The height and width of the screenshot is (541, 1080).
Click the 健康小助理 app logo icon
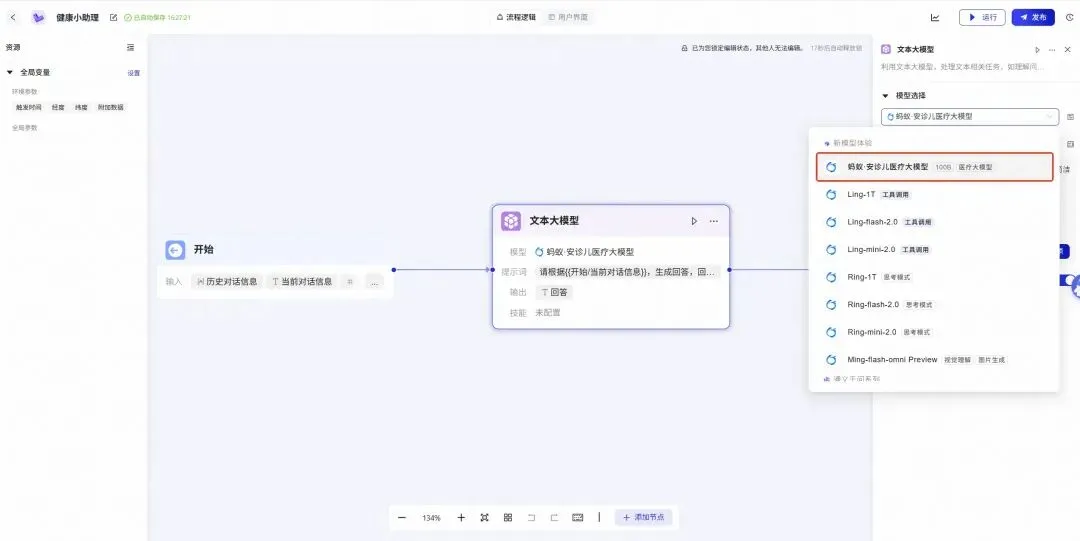click(39, 17)
